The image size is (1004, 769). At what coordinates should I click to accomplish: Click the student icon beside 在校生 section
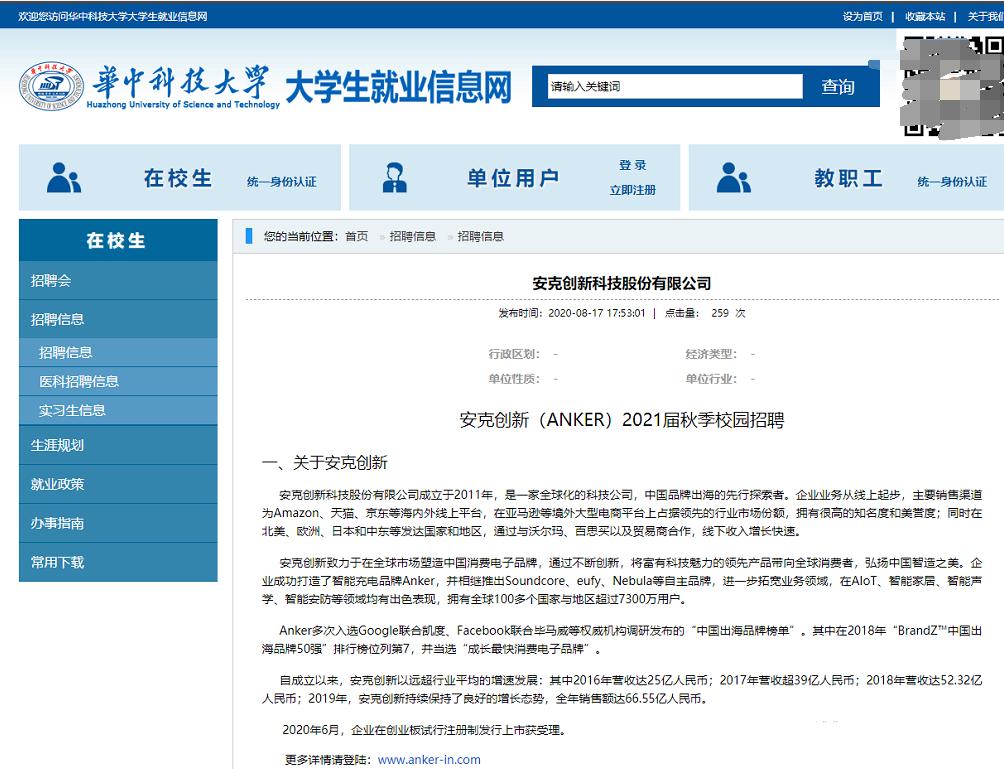(x=66, y=177)
